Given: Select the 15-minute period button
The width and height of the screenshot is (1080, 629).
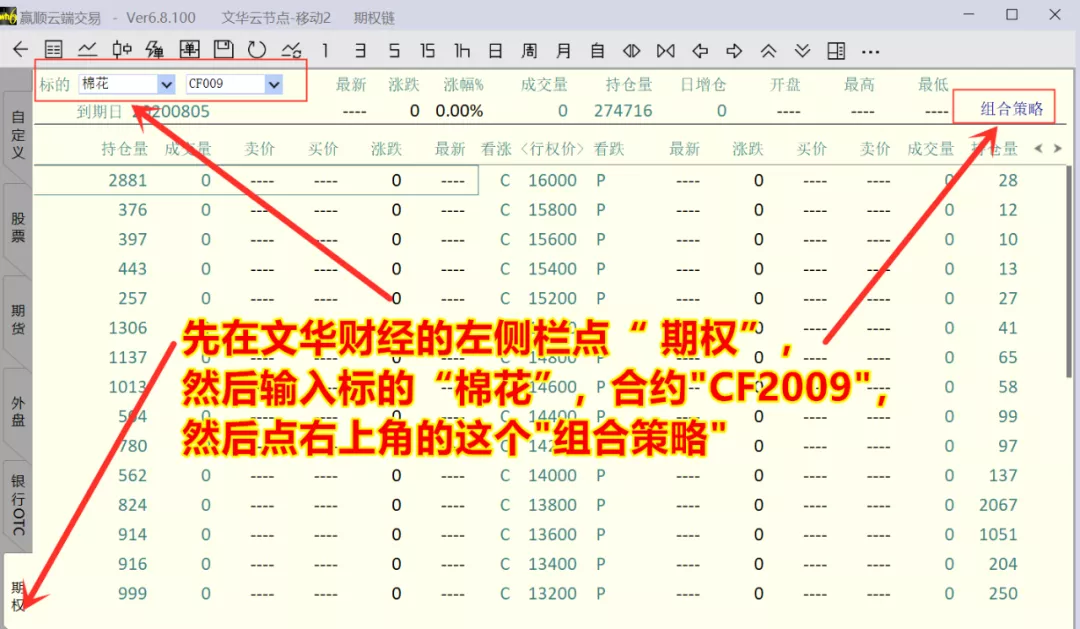Looking at the screenshot, I should pos(428,50).
